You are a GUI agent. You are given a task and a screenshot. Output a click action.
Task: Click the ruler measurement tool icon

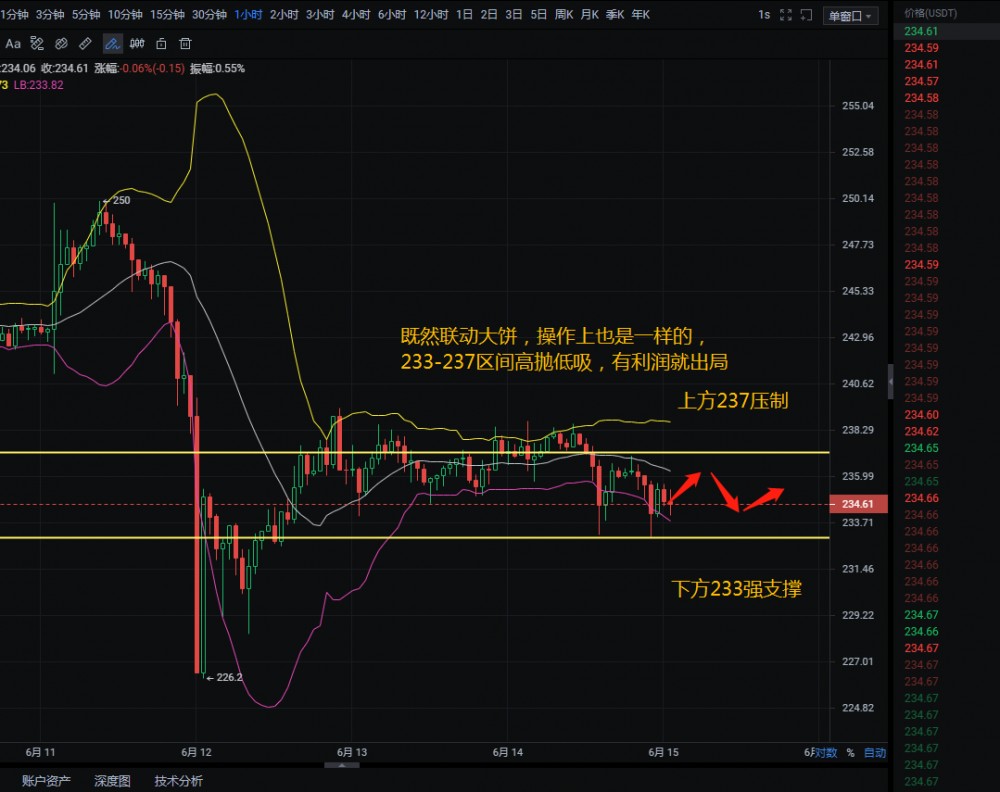coord(86,44)
